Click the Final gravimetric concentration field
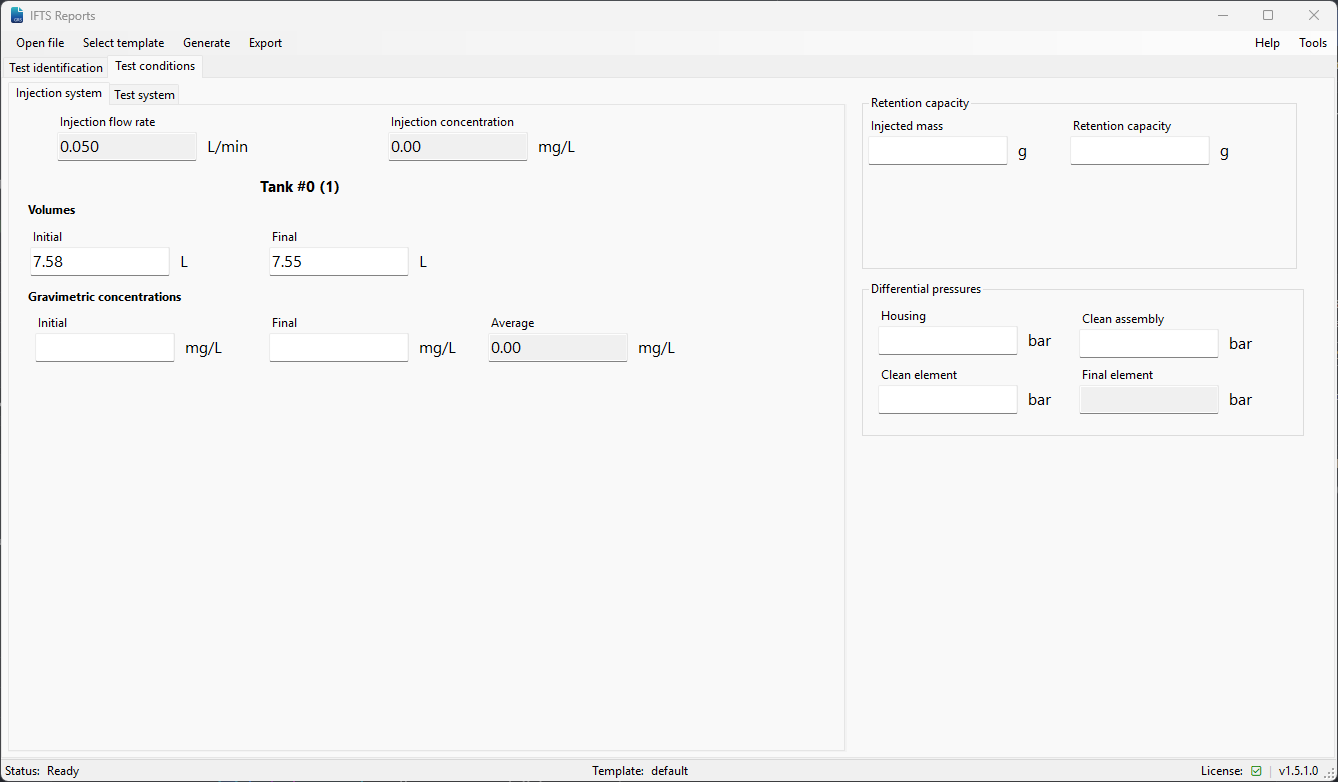Image resolution: width=1338 pixels, height=782 pixels. (x=339, y=348)
